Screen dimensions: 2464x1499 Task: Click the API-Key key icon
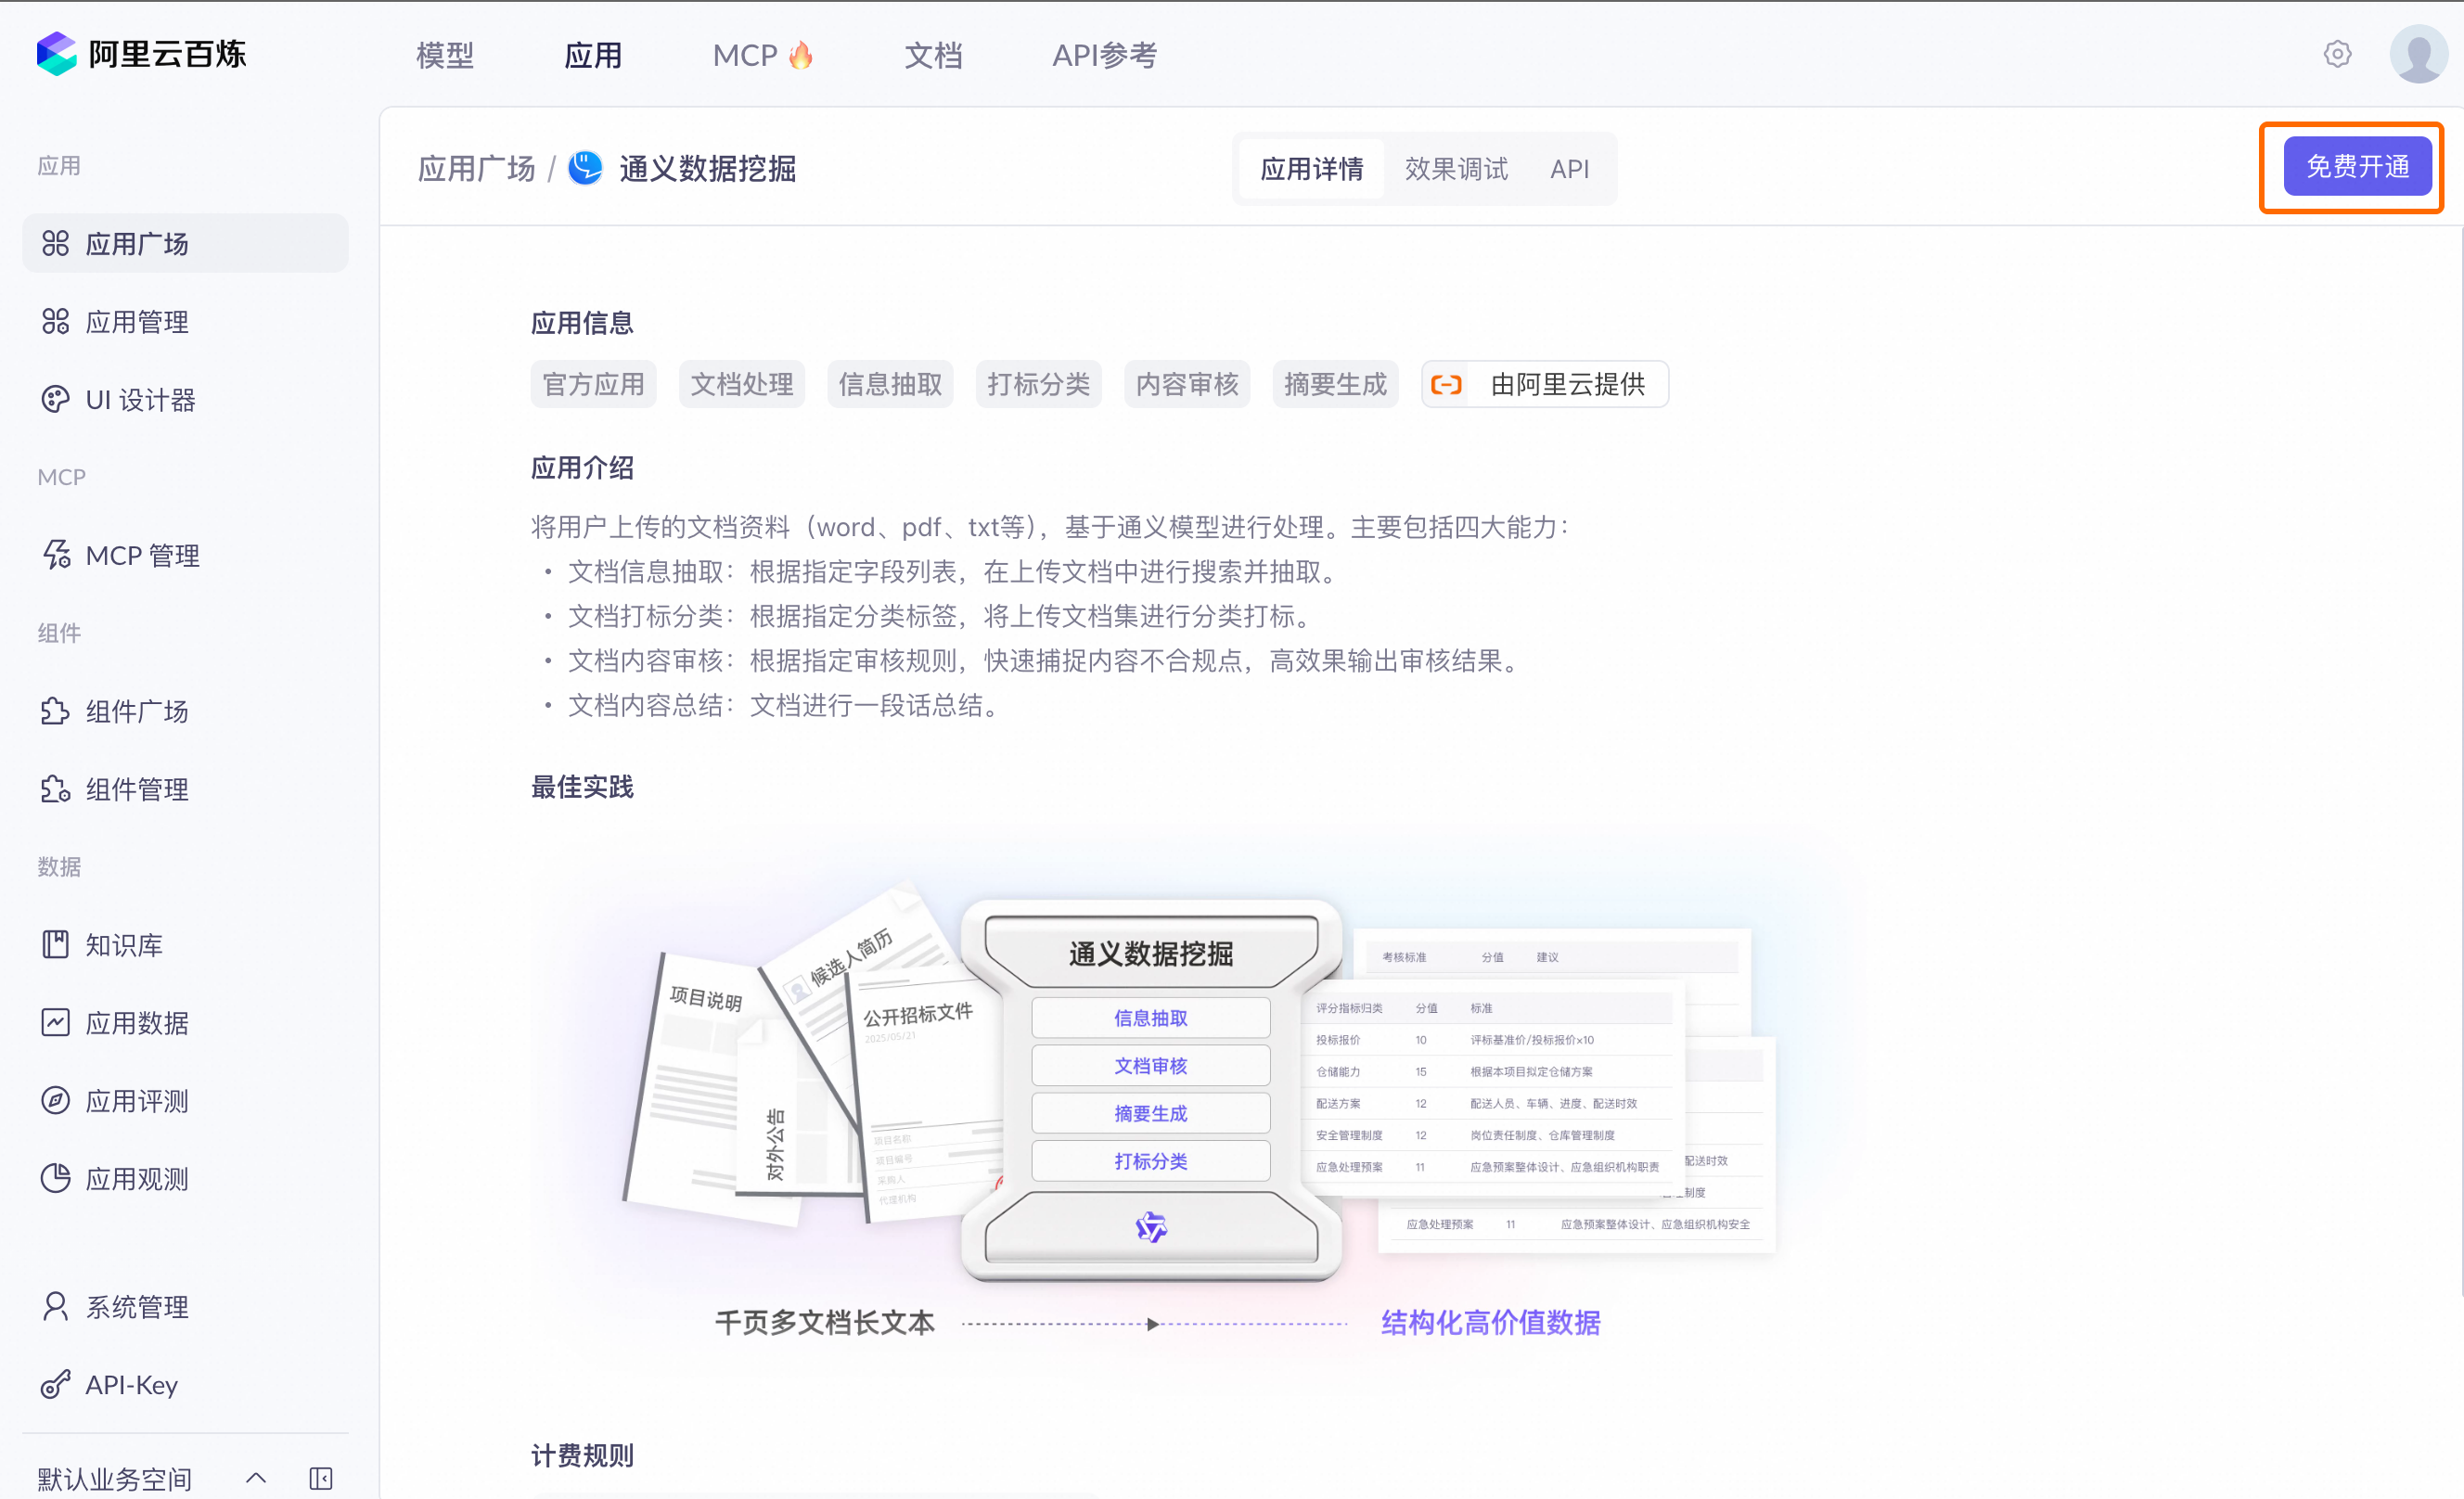click(56, 1384)
